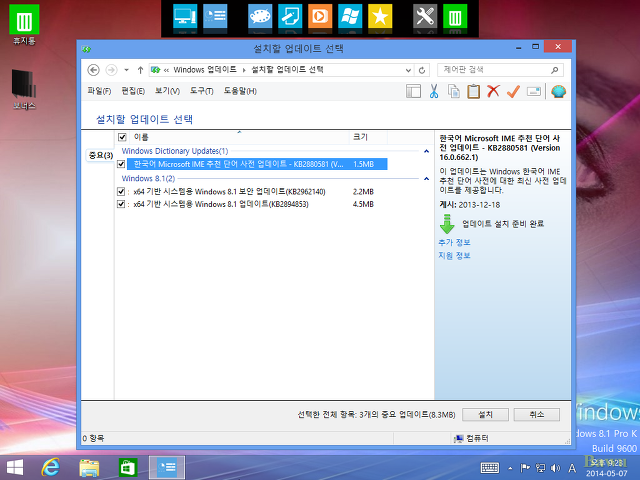
Task: Open the 보너스 desktop folder icon
Action: (x=24, y=89)
